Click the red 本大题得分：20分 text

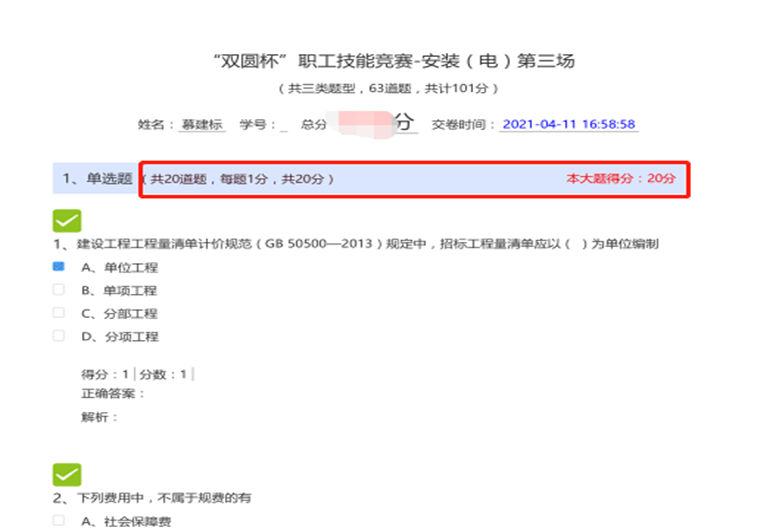click(x=621, y=179)
